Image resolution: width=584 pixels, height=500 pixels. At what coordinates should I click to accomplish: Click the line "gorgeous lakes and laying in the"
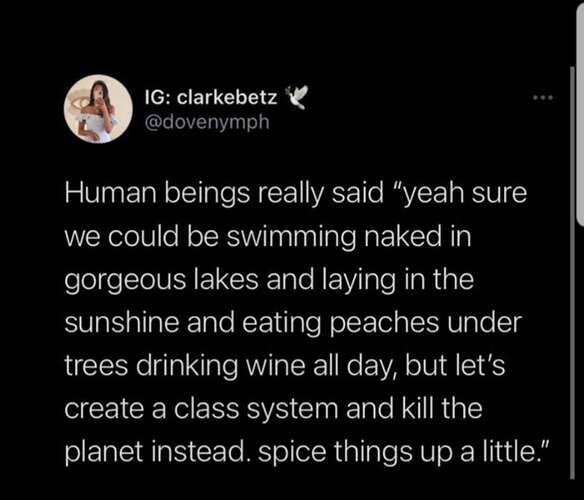[269, 280]
